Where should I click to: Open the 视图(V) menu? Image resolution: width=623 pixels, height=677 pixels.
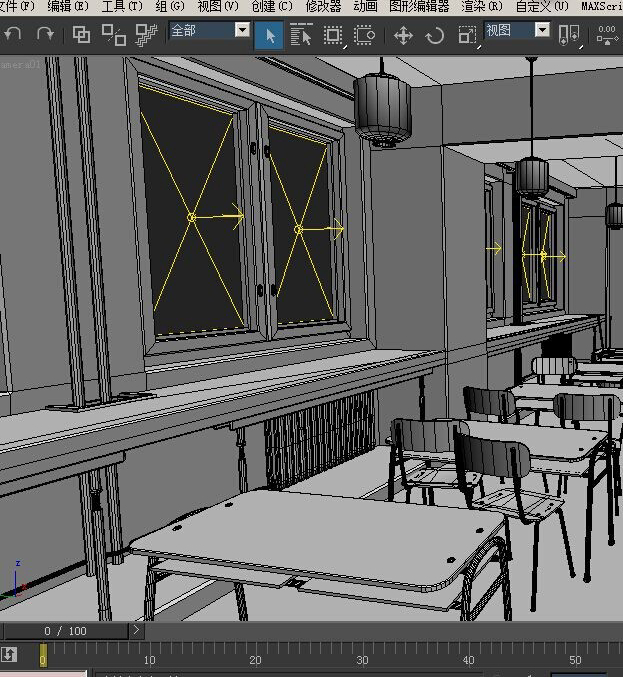click(218, 6)
